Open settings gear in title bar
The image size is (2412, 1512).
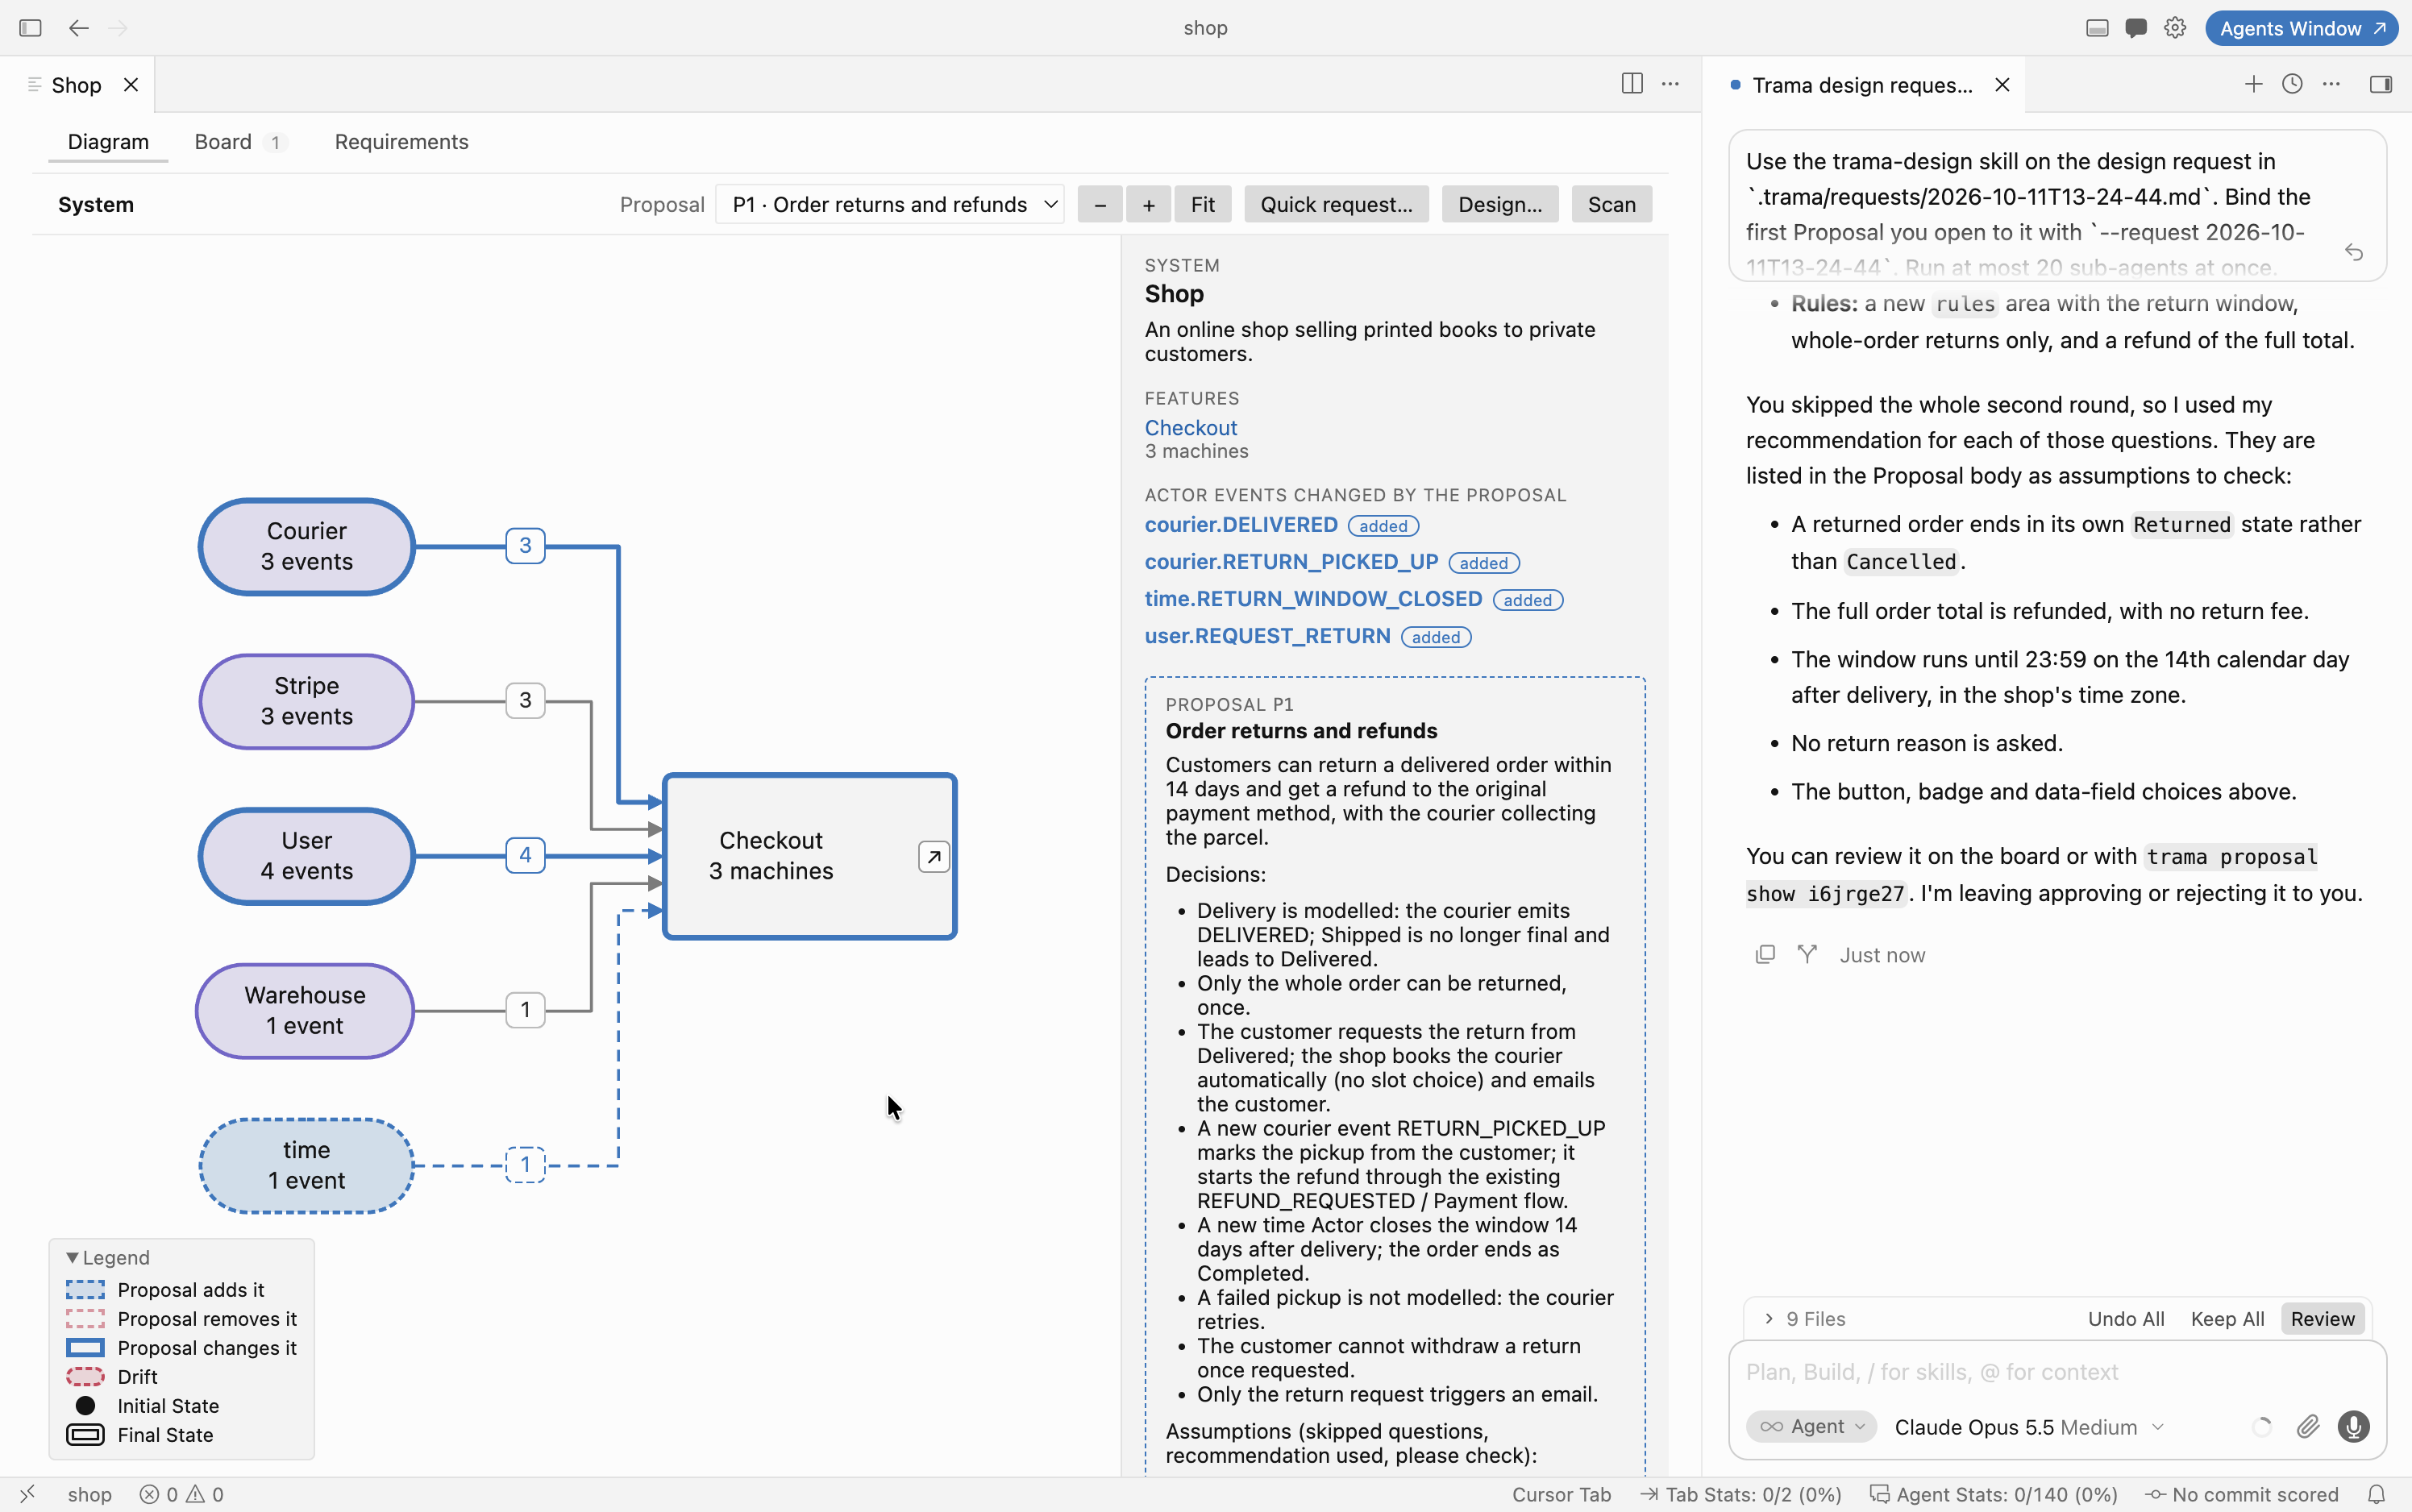click(x=2175, y=28)
